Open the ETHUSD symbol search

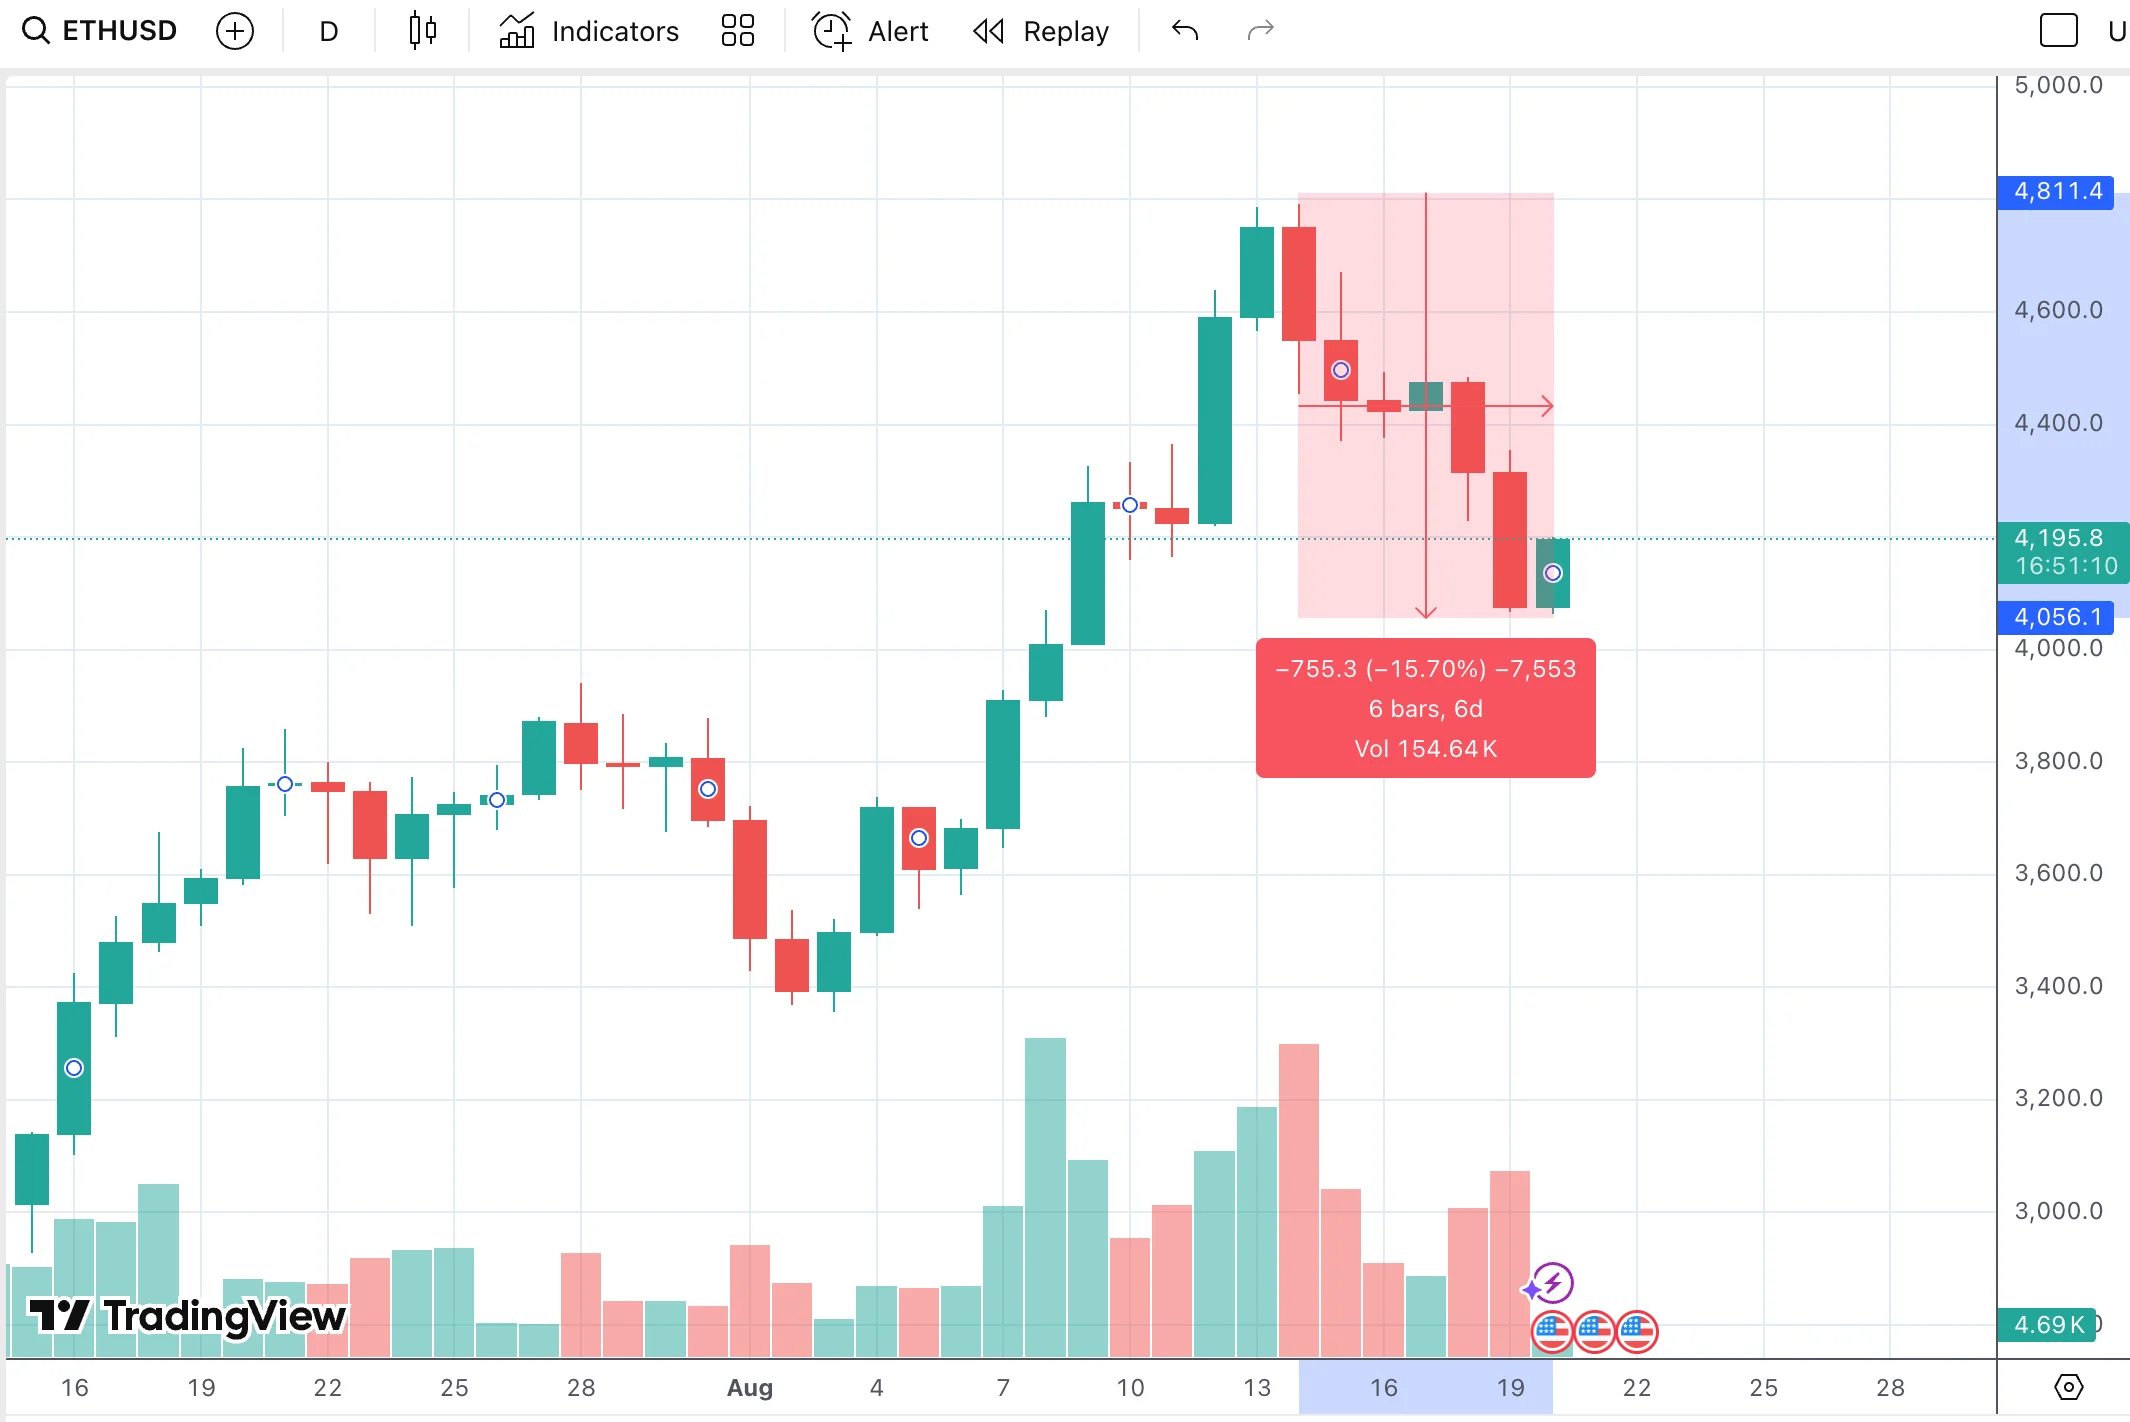(x=100, y=31)
